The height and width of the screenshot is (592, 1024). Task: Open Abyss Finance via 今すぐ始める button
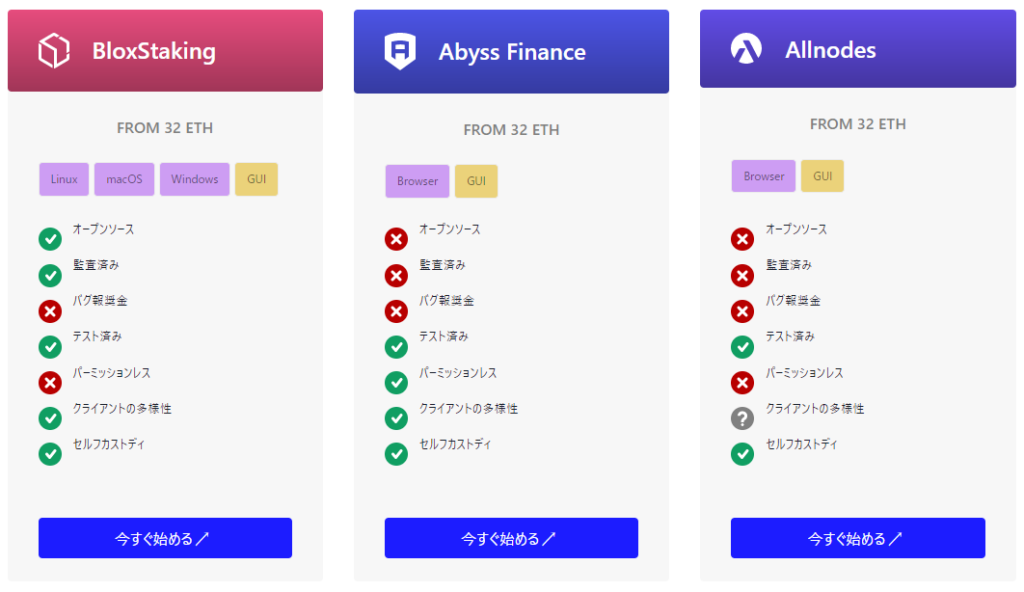[511, 538]
